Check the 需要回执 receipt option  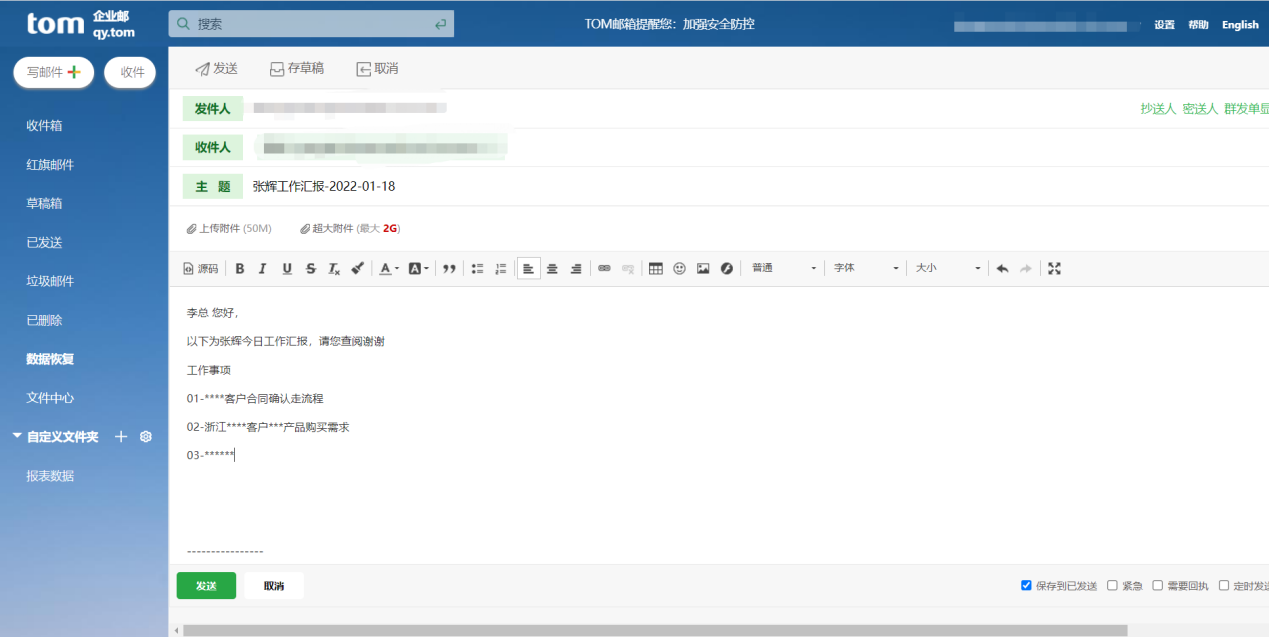[1158, 585]
